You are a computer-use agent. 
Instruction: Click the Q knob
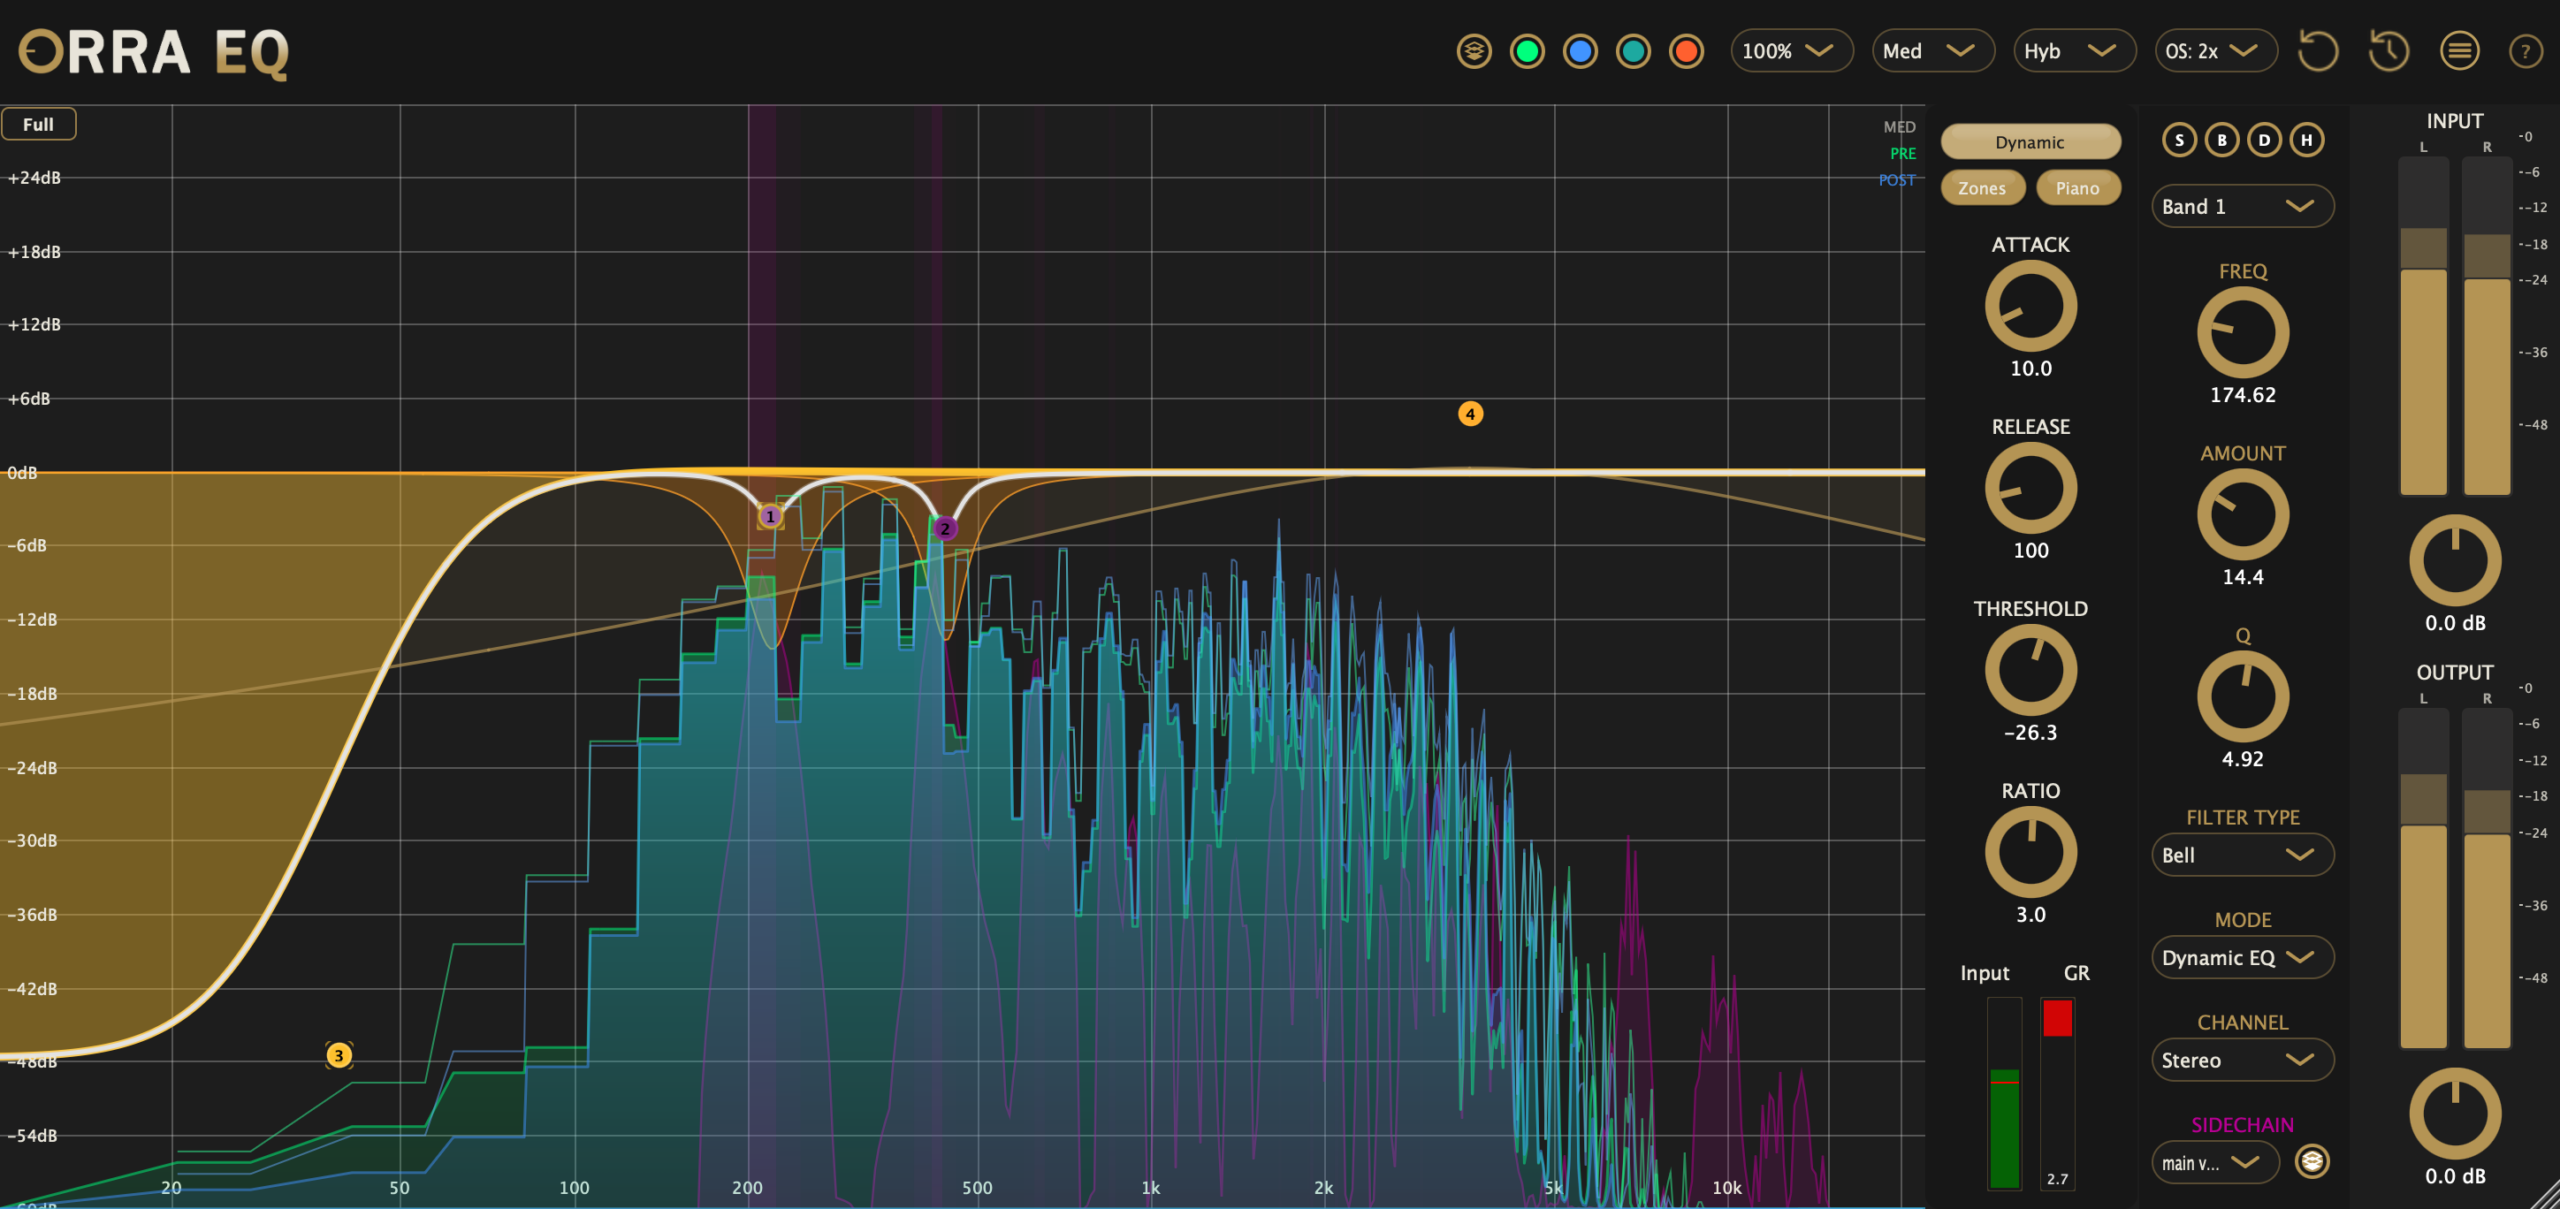pyautogui.click(x=2242, y=697)
